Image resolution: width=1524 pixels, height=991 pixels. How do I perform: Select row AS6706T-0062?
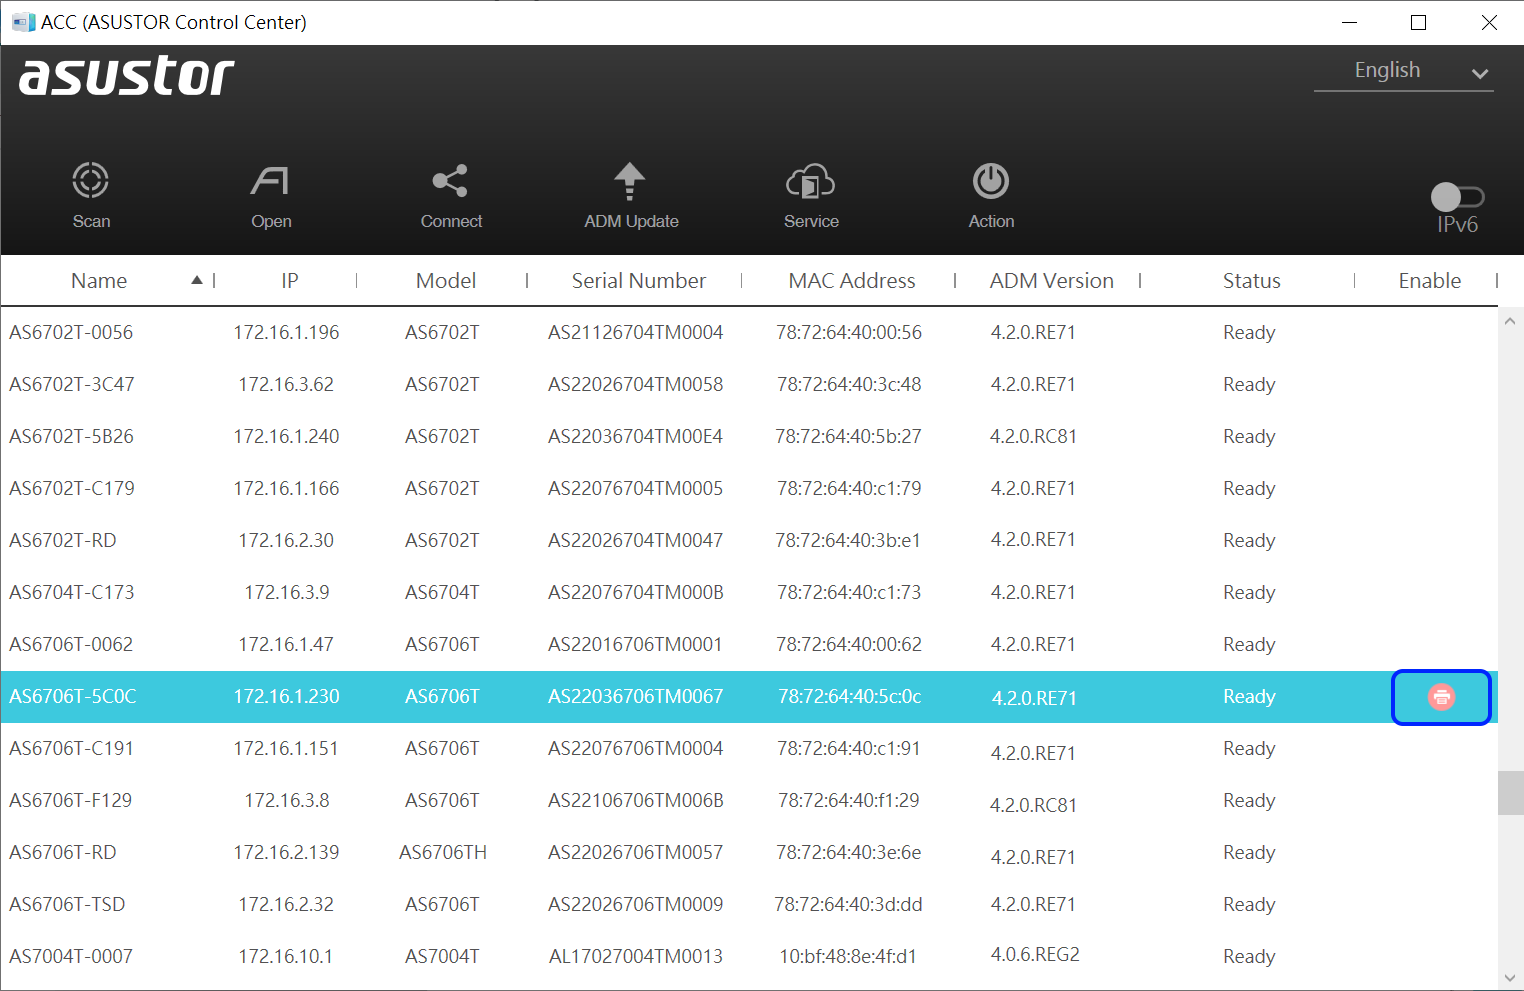coord(749,645)
